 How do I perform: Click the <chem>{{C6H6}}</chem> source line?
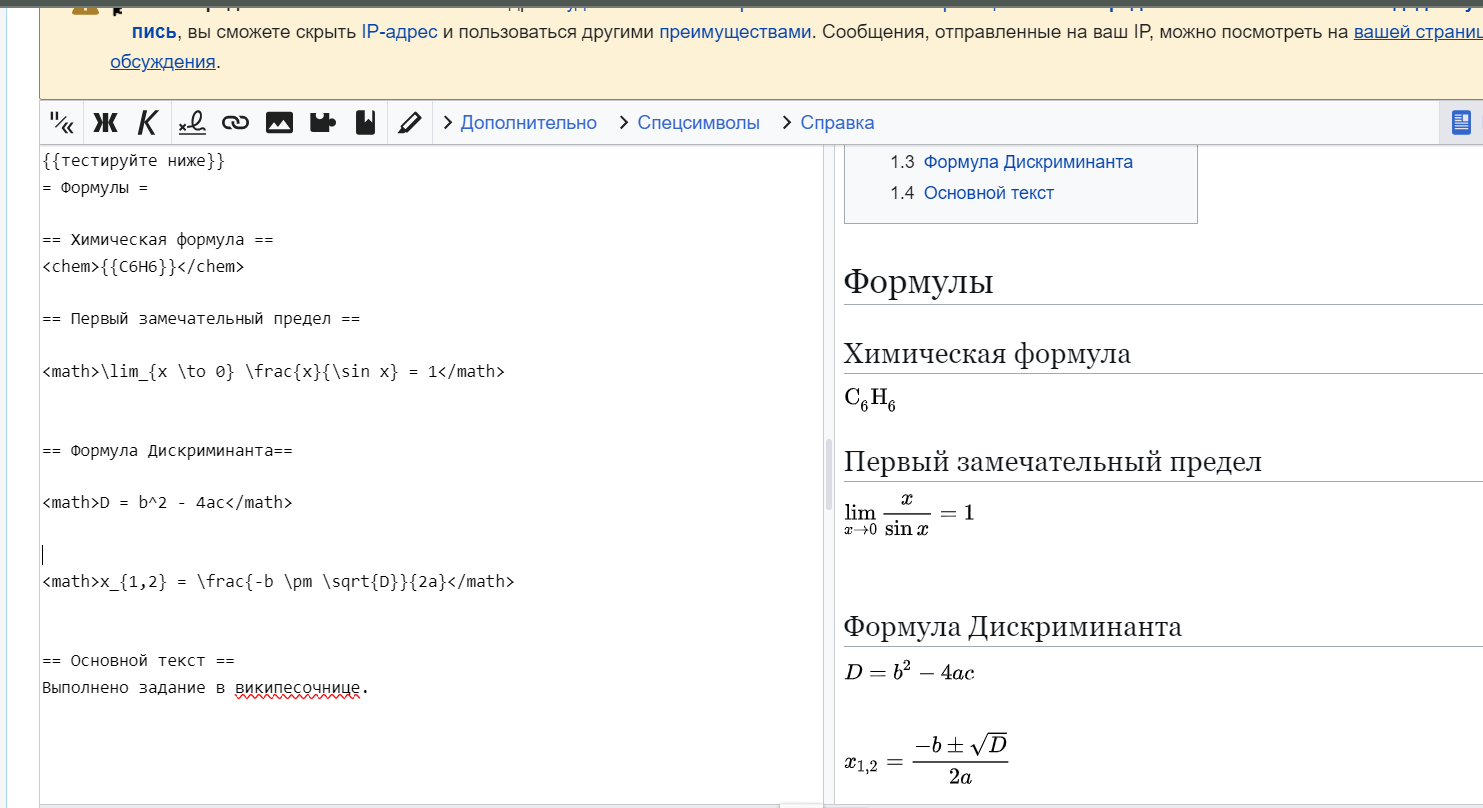click(143, 267)
